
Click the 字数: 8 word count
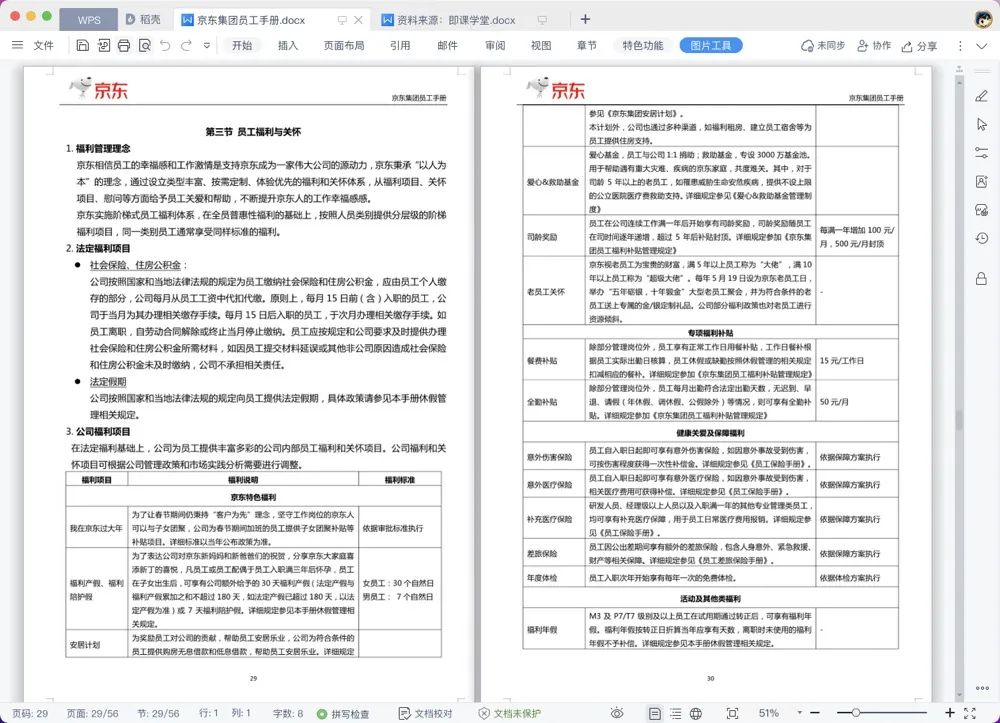pyautogui.click(x=288, y=713)
